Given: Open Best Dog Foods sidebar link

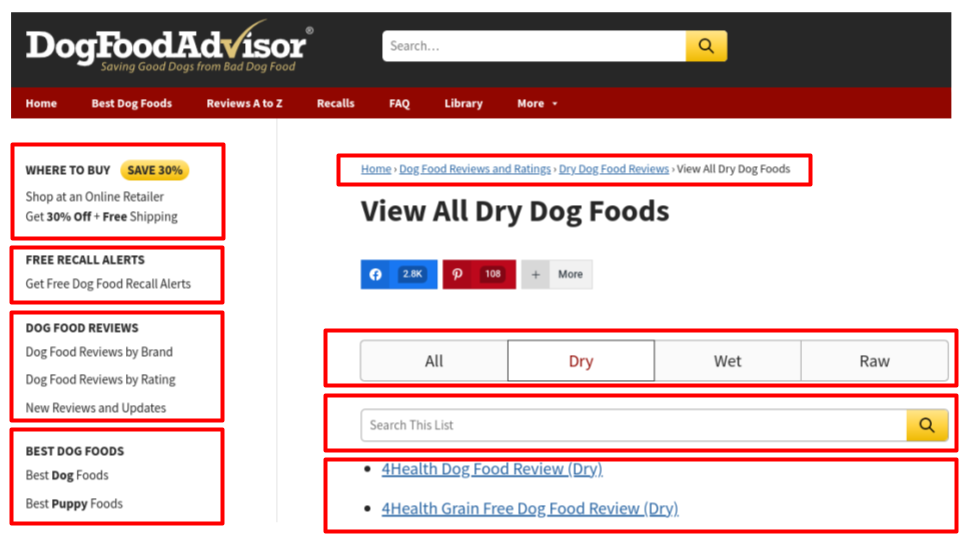Looking at the screenshot, I should point(67,475).
